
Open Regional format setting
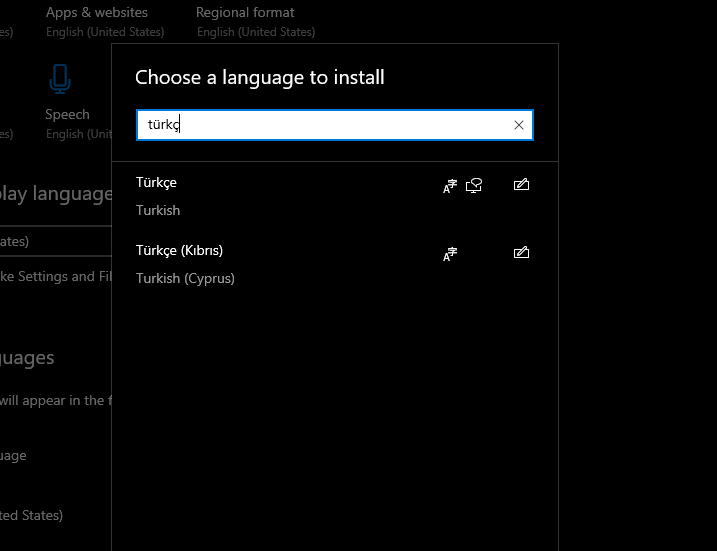pos(245,13)
